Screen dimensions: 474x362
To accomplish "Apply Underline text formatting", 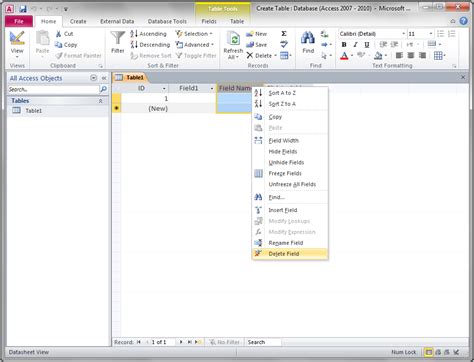I will click(367, 45).
